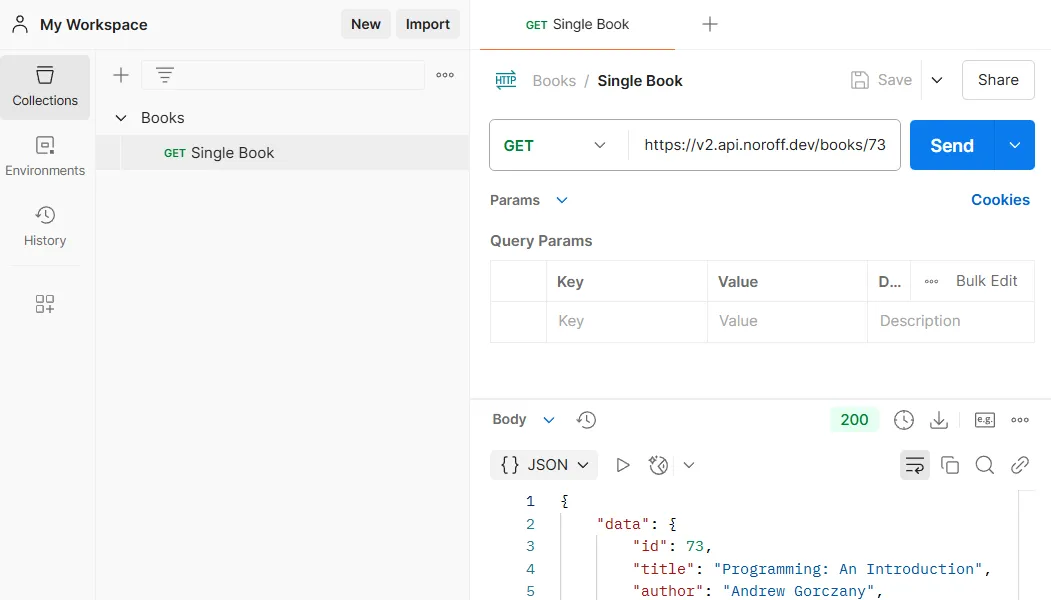Click the "id": 73 JSON line
1051x600 pixels.
click(672, 546)
